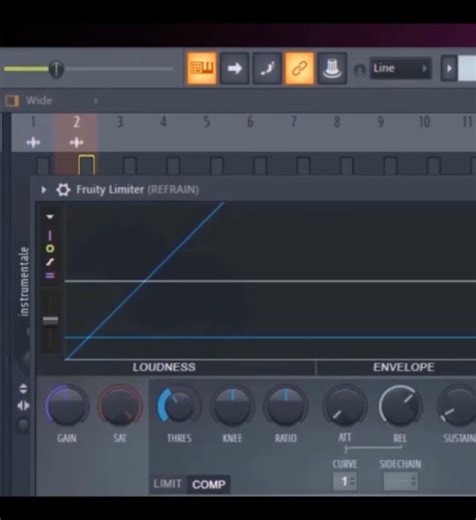
Task: Open the Wide mixer layout dropdown
Action: click(62, 100)
